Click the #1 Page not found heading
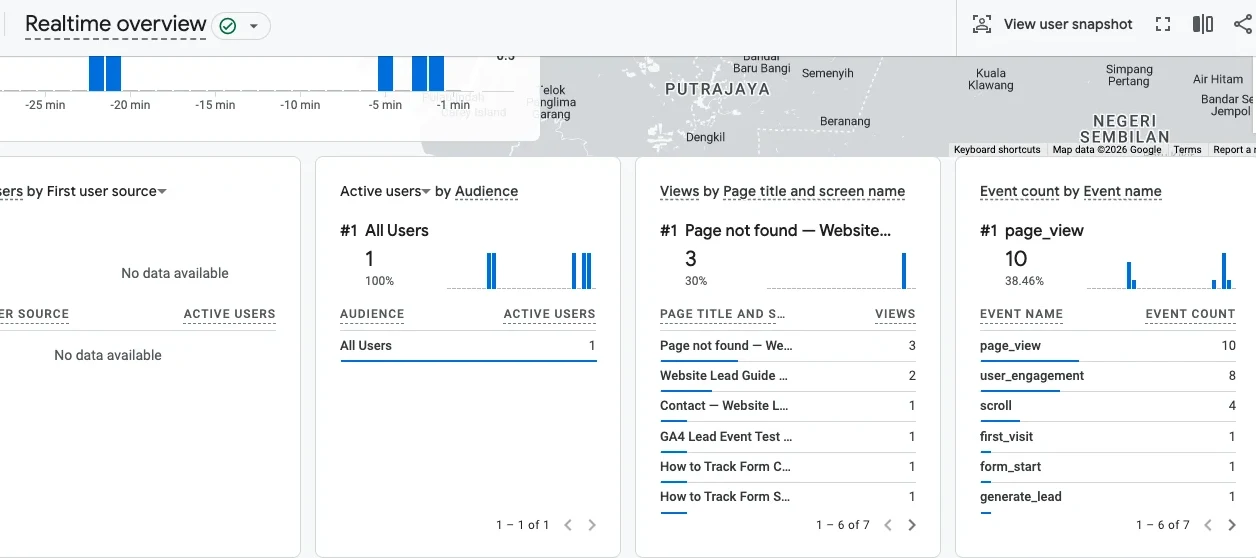The image size is (1256, 558). (x=775, y=230)
